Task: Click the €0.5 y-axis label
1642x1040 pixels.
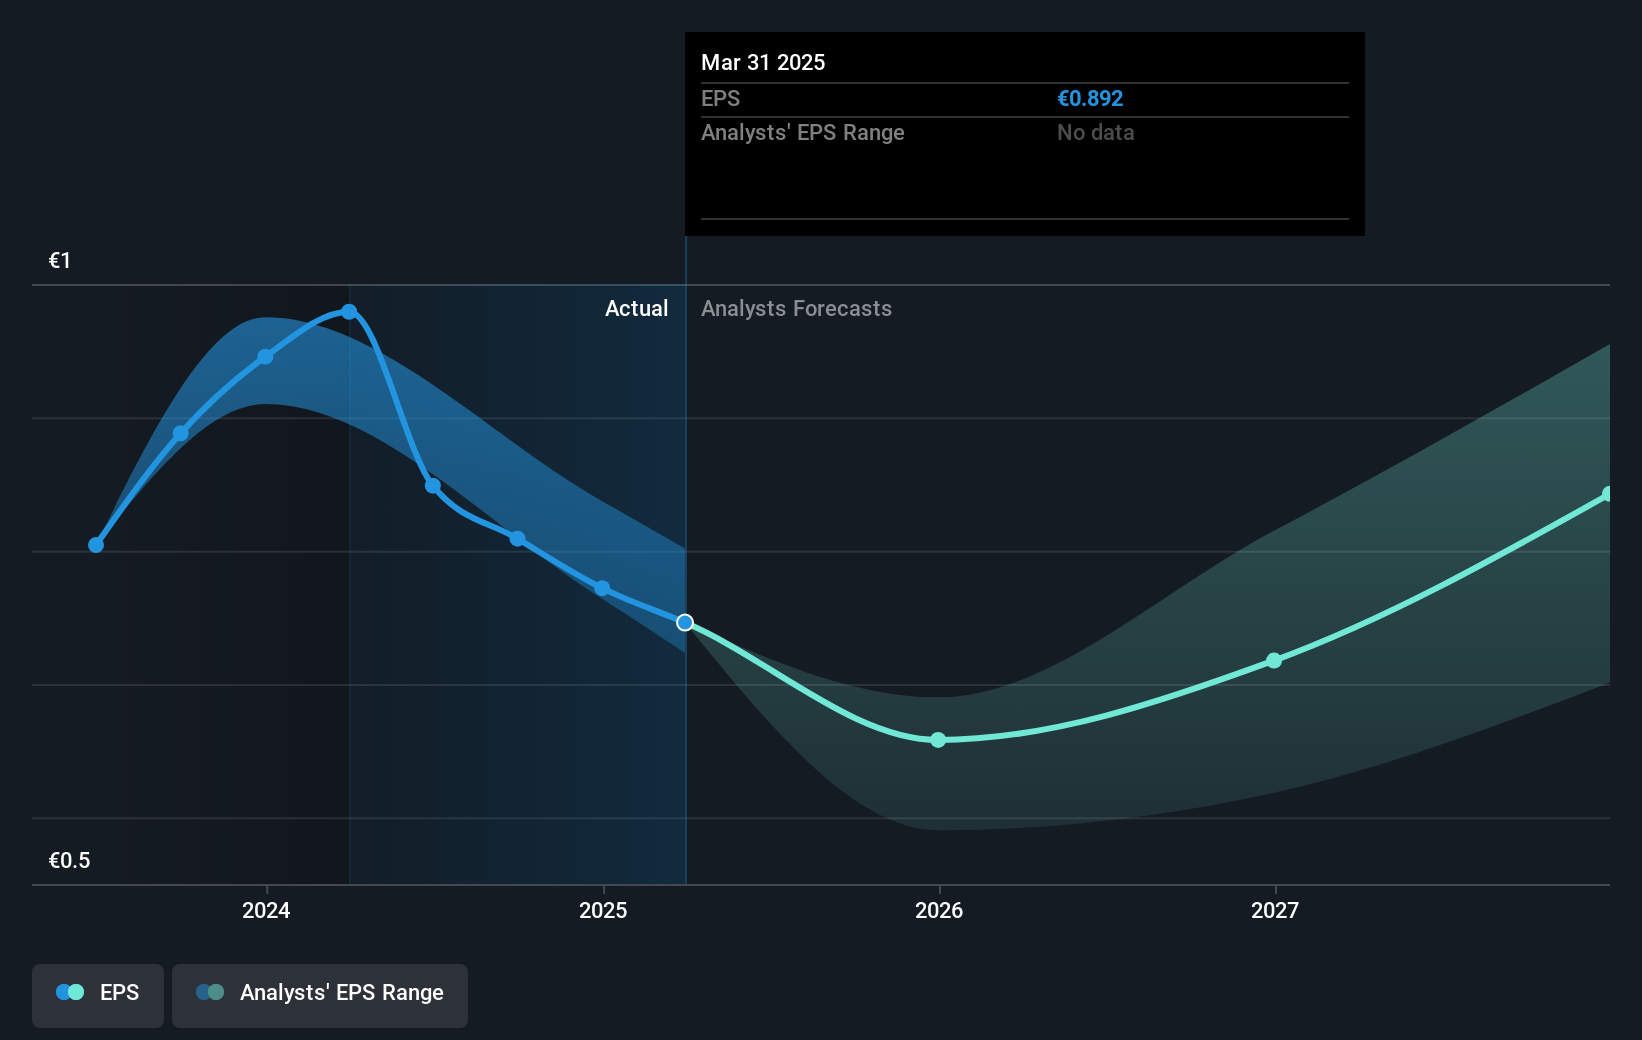Action: pyautogui.click(x=69, y=861)
